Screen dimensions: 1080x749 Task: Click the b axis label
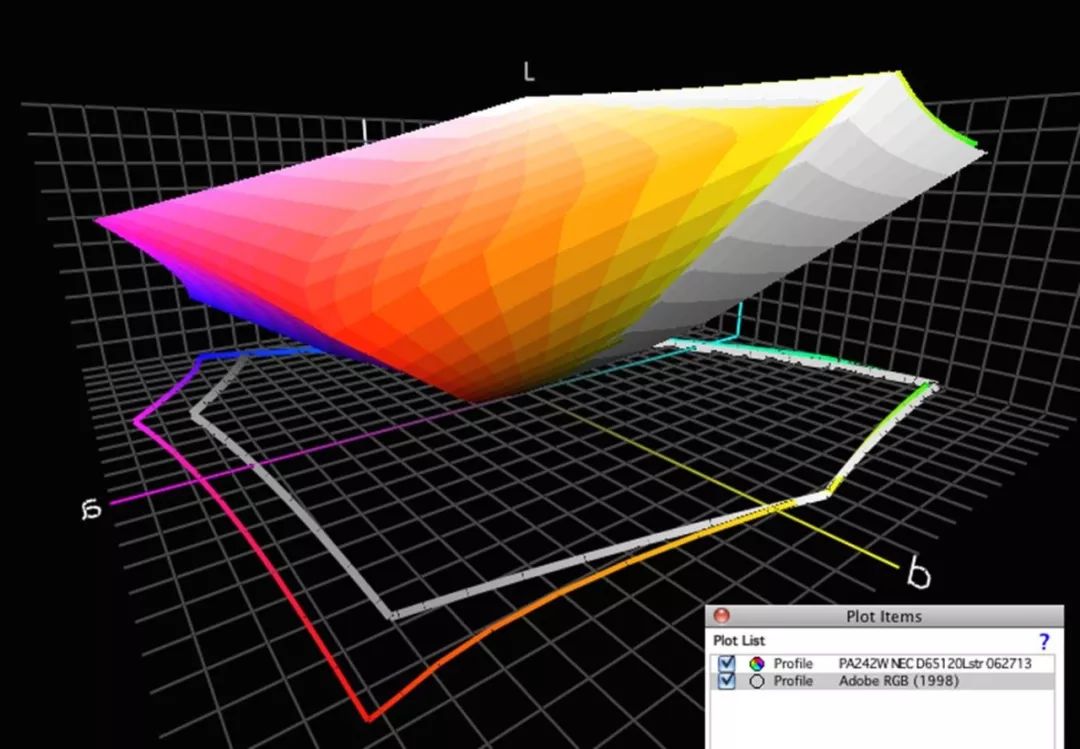(919, 572)
